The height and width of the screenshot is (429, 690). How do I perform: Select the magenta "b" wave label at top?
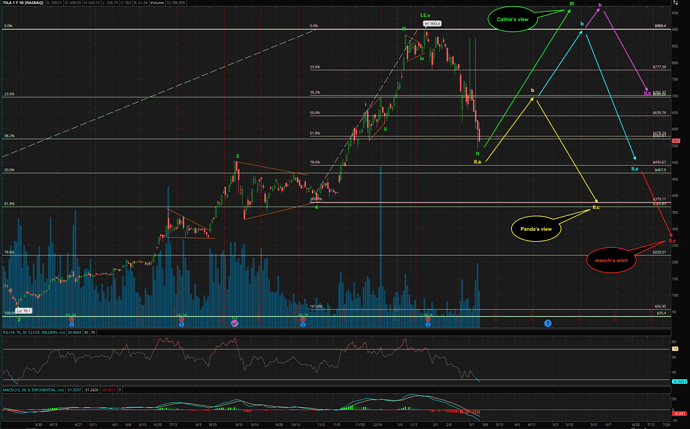coord(599,6)
